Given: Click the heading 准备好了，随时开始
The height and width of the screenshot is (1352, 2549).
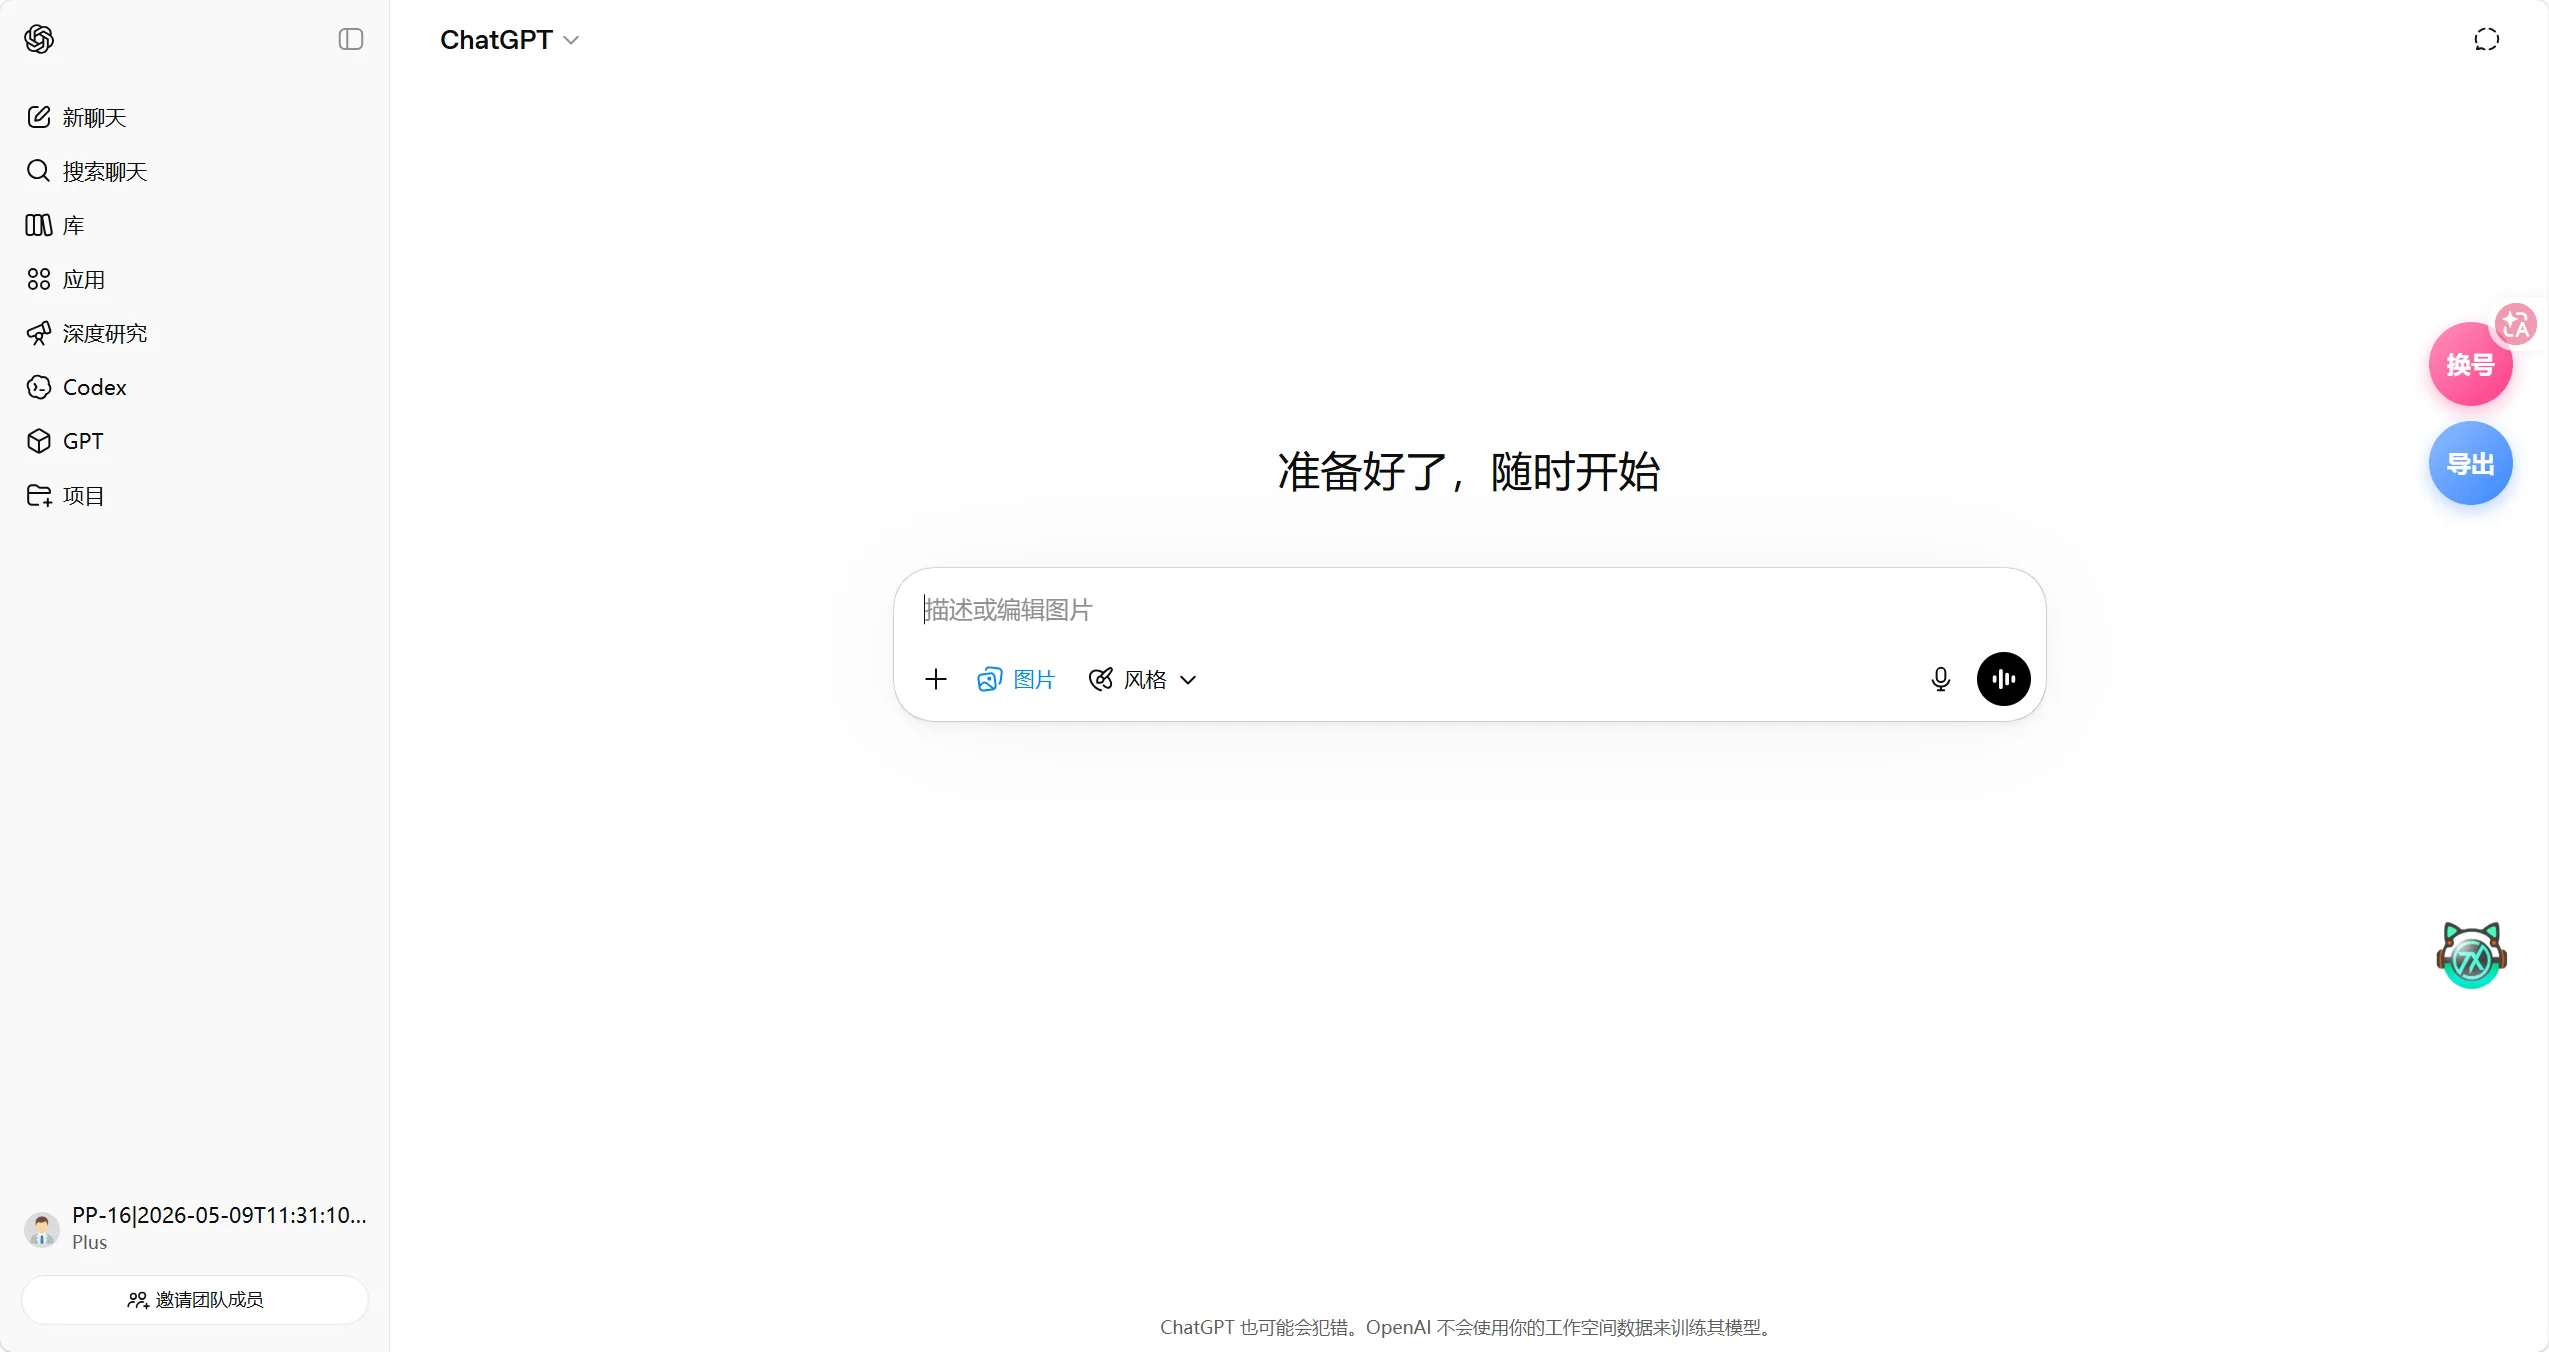Looking at the screenshot, I should click(x=1469, y=471).
